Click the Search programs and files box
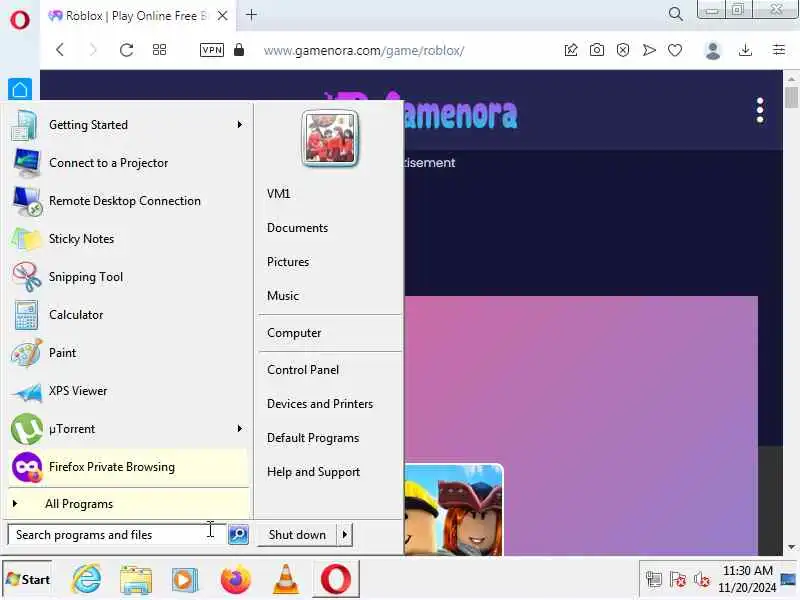The image size is (800, 600). [116, 535]
